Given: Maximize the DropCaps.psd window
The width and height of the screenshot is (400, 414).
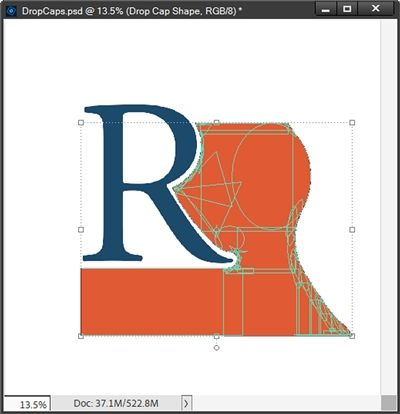Looking at the screenshot, I should 347,9.
